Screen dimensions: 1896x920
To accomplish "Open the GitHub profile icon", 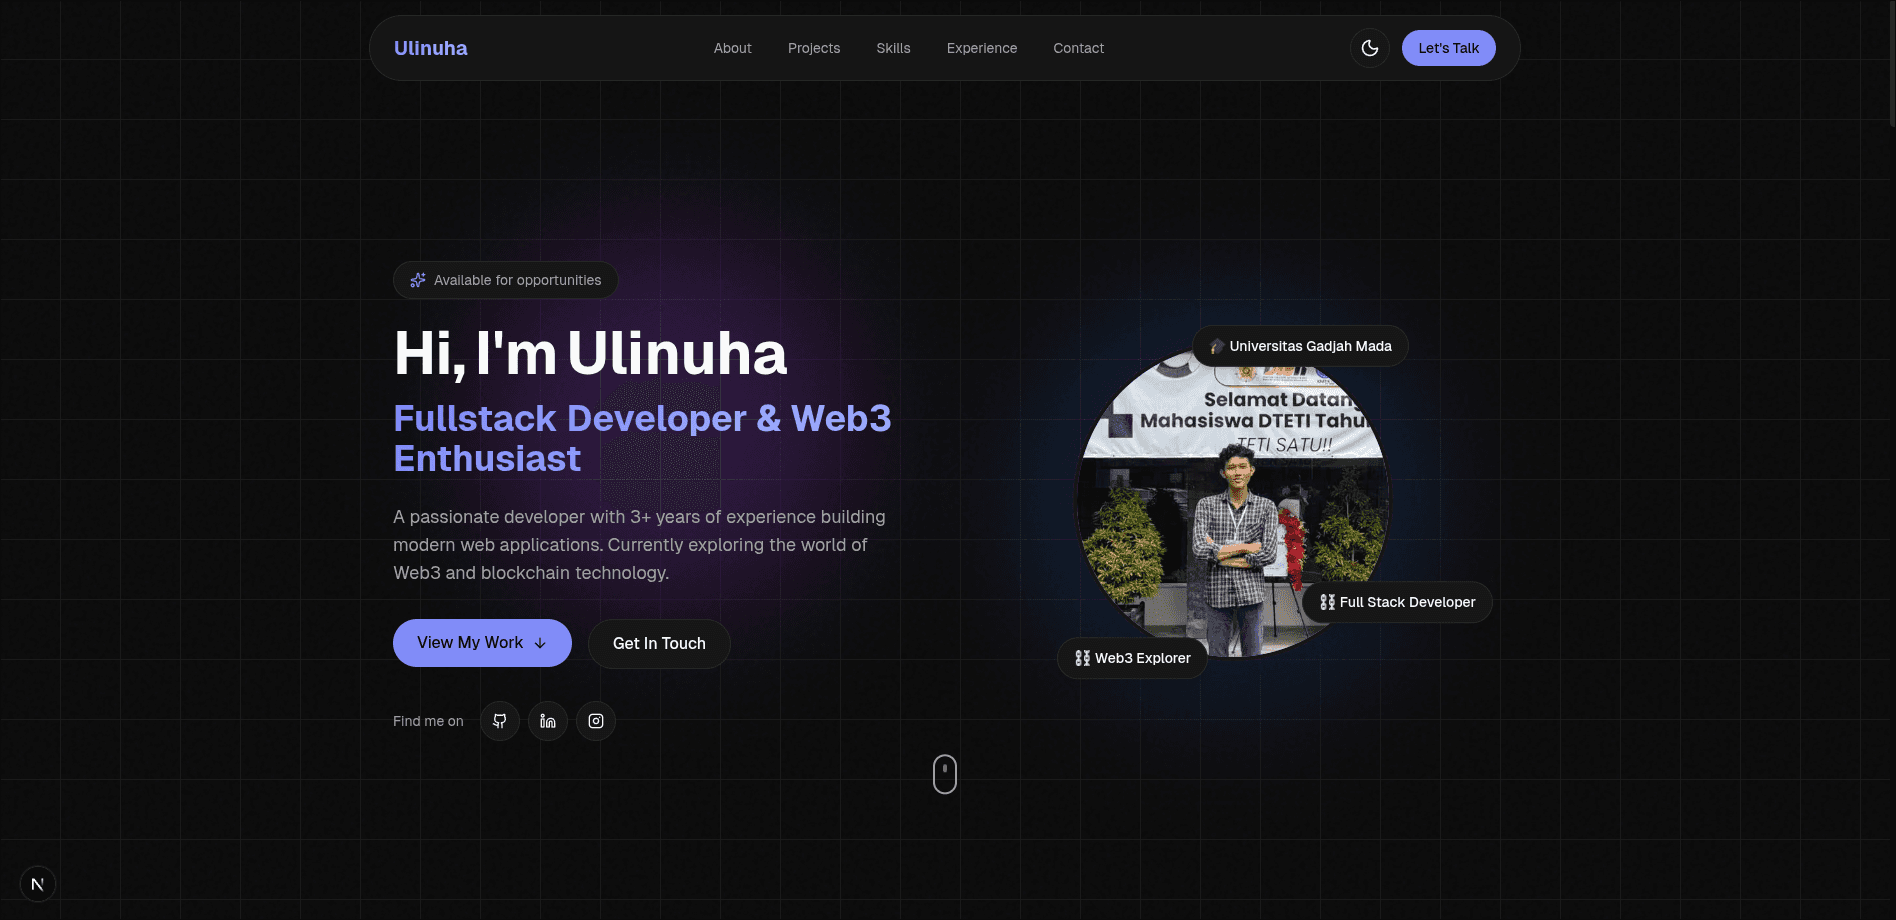I will click(500, 720).
